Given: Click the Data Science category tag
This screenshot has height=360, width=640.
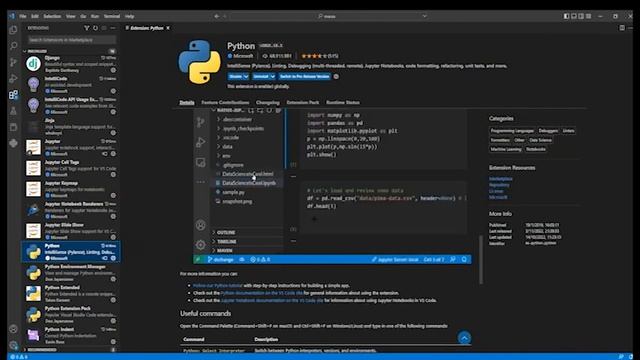Looking at the screenshot, I should click(540, 140).
